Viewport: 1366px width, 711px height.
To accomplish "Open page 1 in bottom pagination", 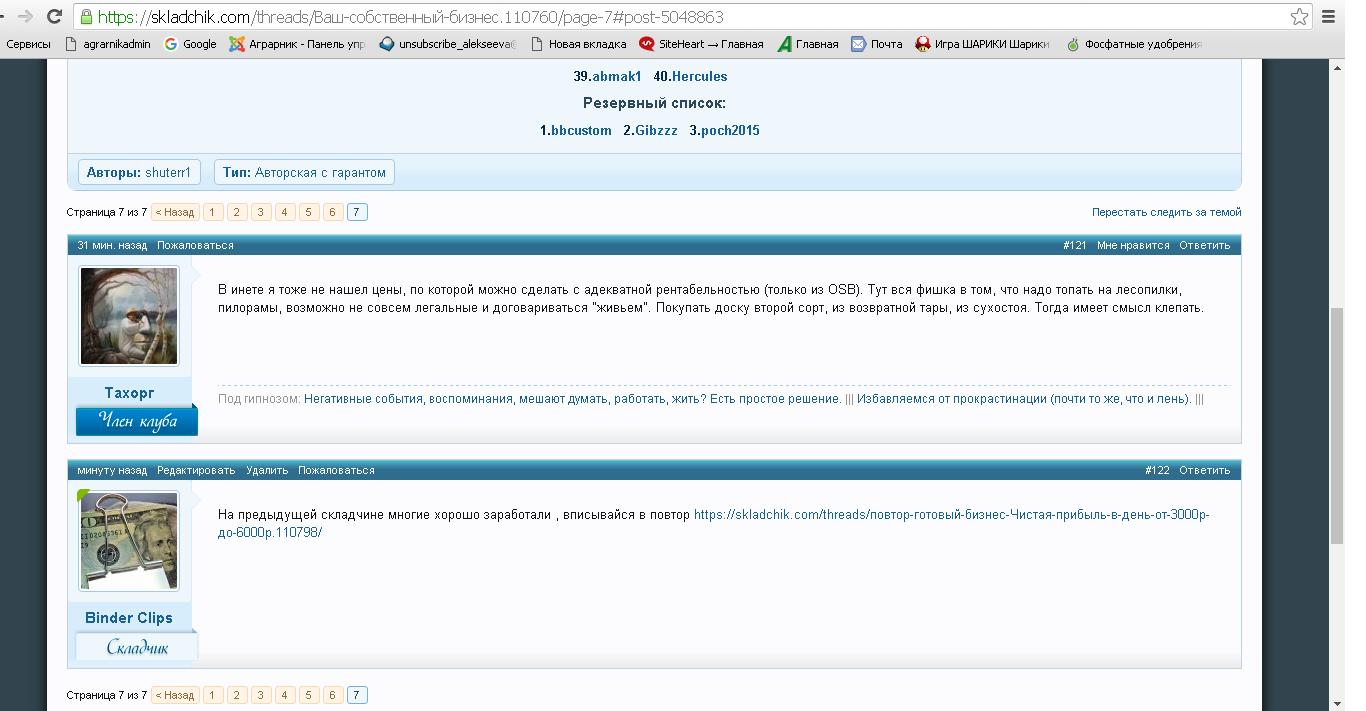I will pyautogui.click(x=213, y=695).
